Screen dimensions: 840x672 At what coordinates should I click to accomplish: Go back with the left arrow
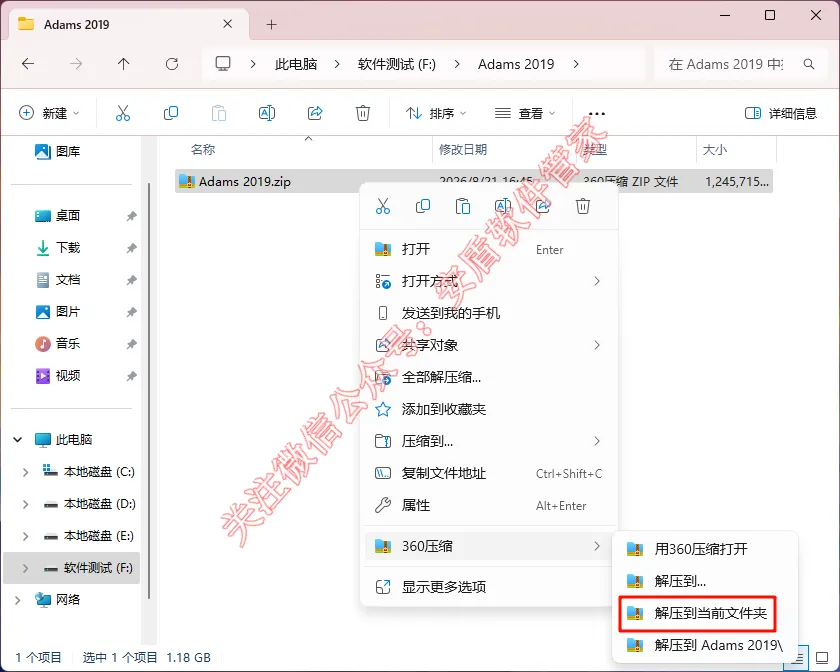pyautogui.click(x=28, y=64)
